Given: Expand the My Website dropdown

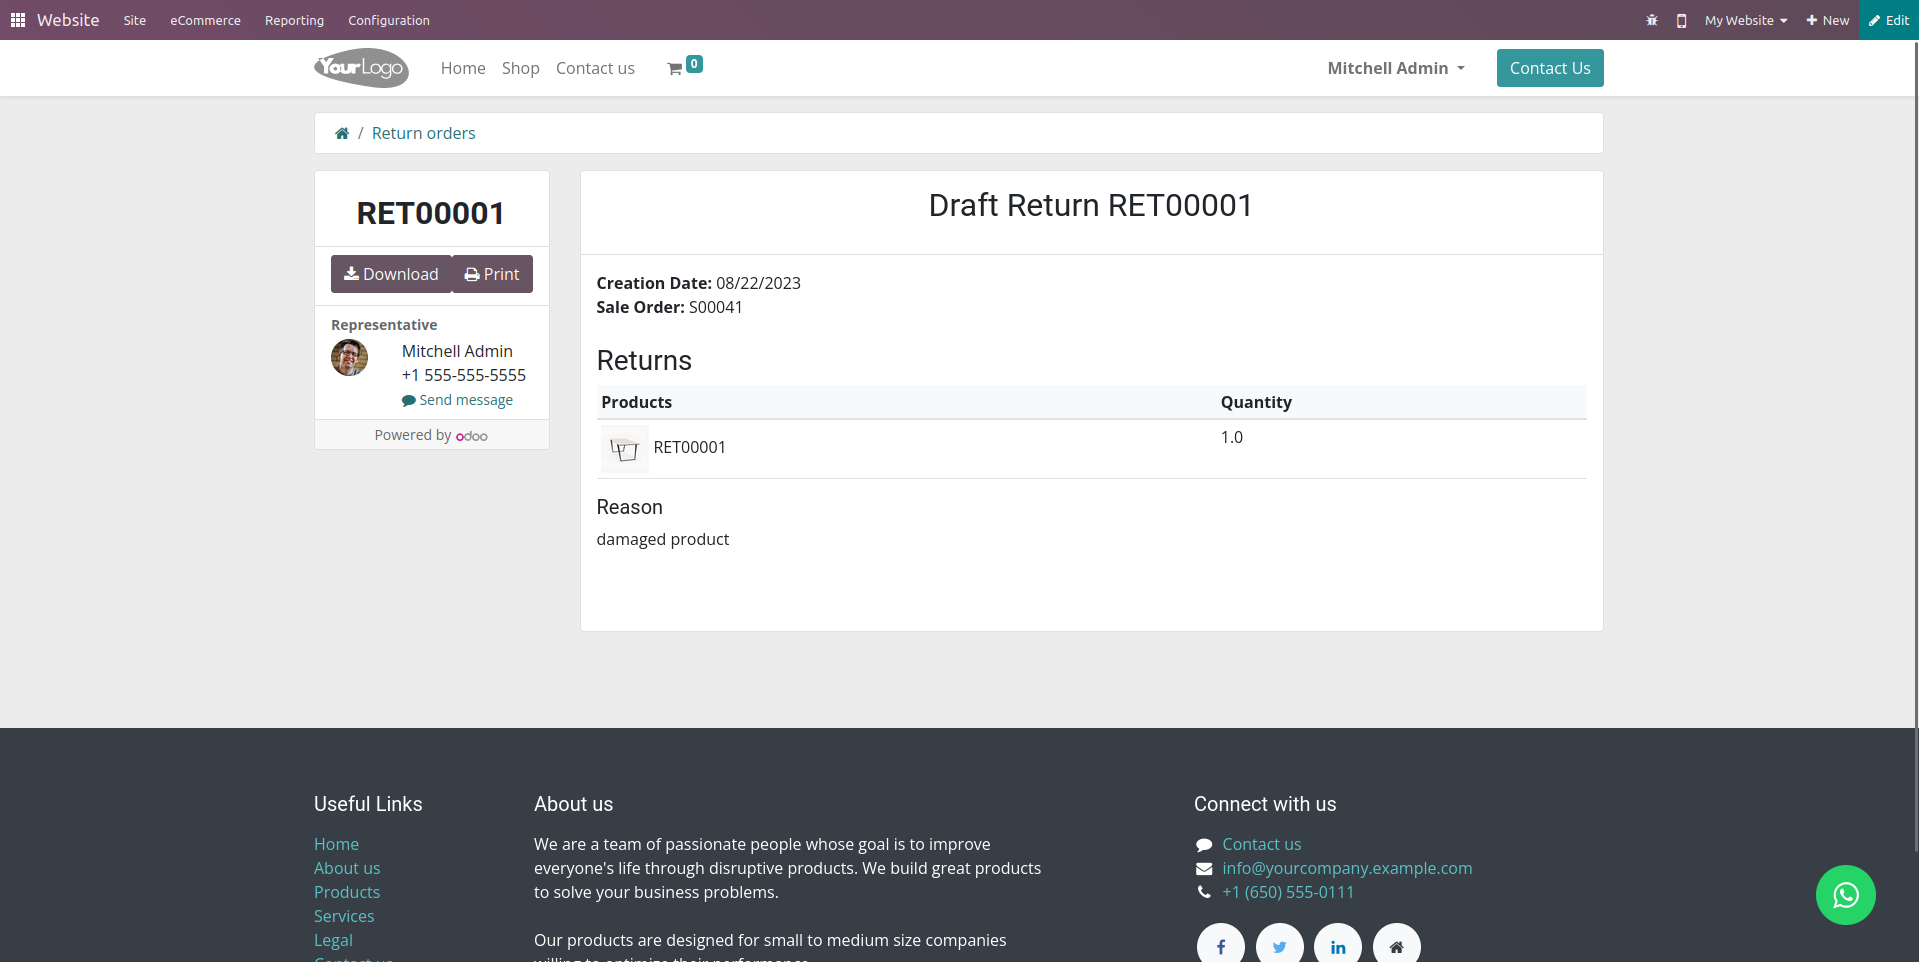Looking at the screenshot, I should (x=1746, y=20).
